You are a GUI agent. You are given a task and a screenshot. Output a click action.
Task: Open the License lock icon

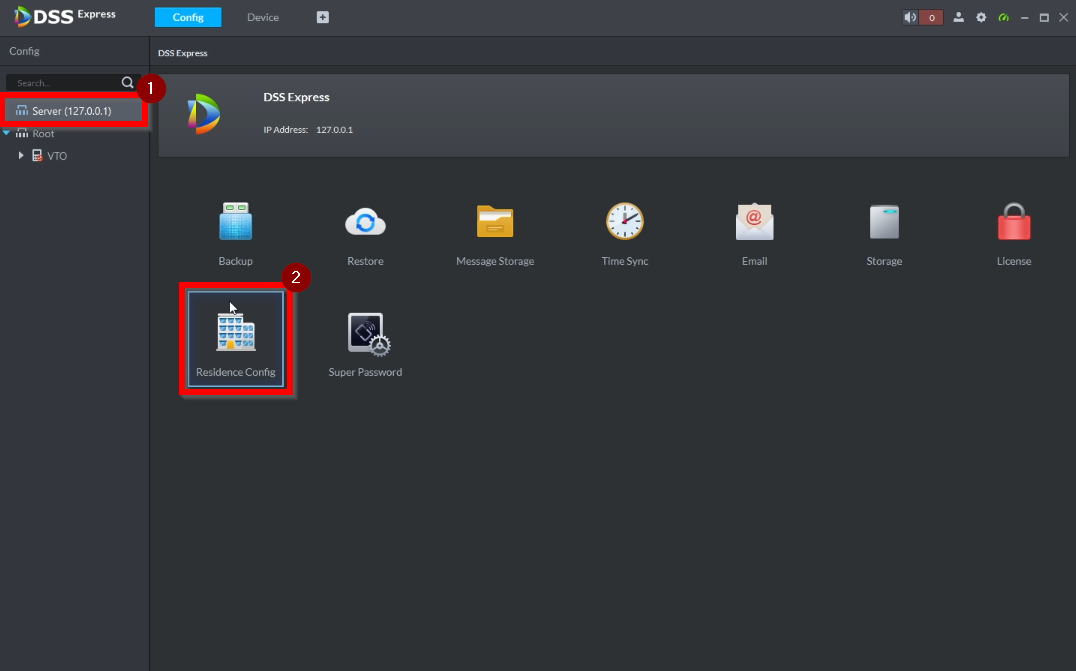coord(1014,221)
